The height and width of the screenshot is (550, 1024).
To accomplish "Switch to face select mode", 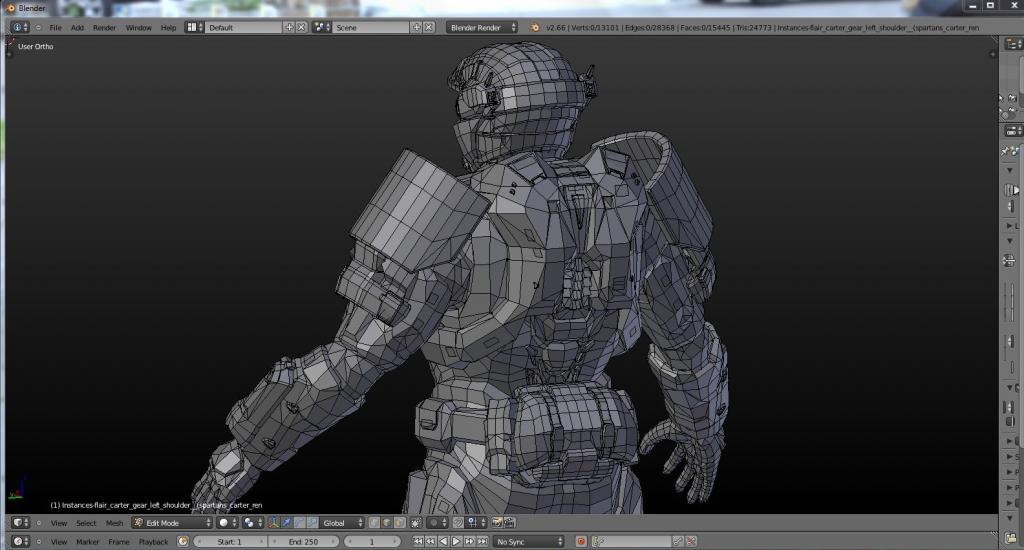I will (x=399, y=523).
